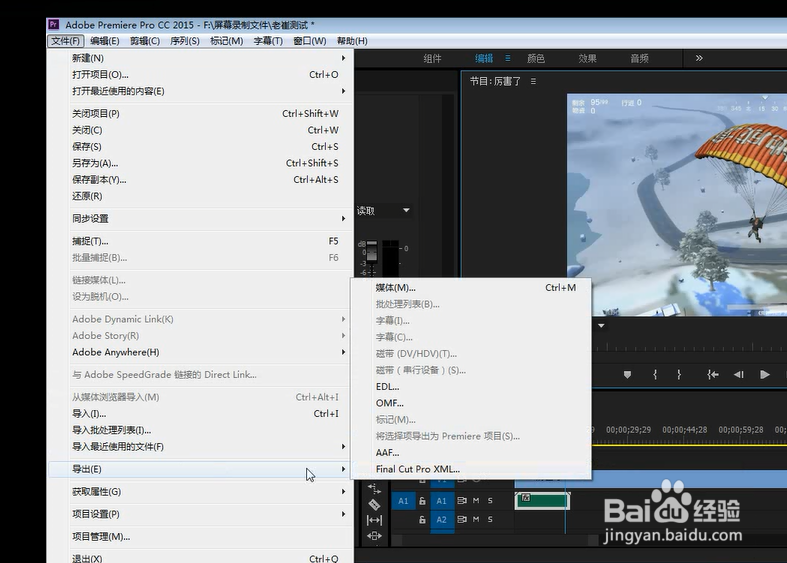Open the 标记(M) menu in menu bar
Screen dimensions: 787x563
226,41
